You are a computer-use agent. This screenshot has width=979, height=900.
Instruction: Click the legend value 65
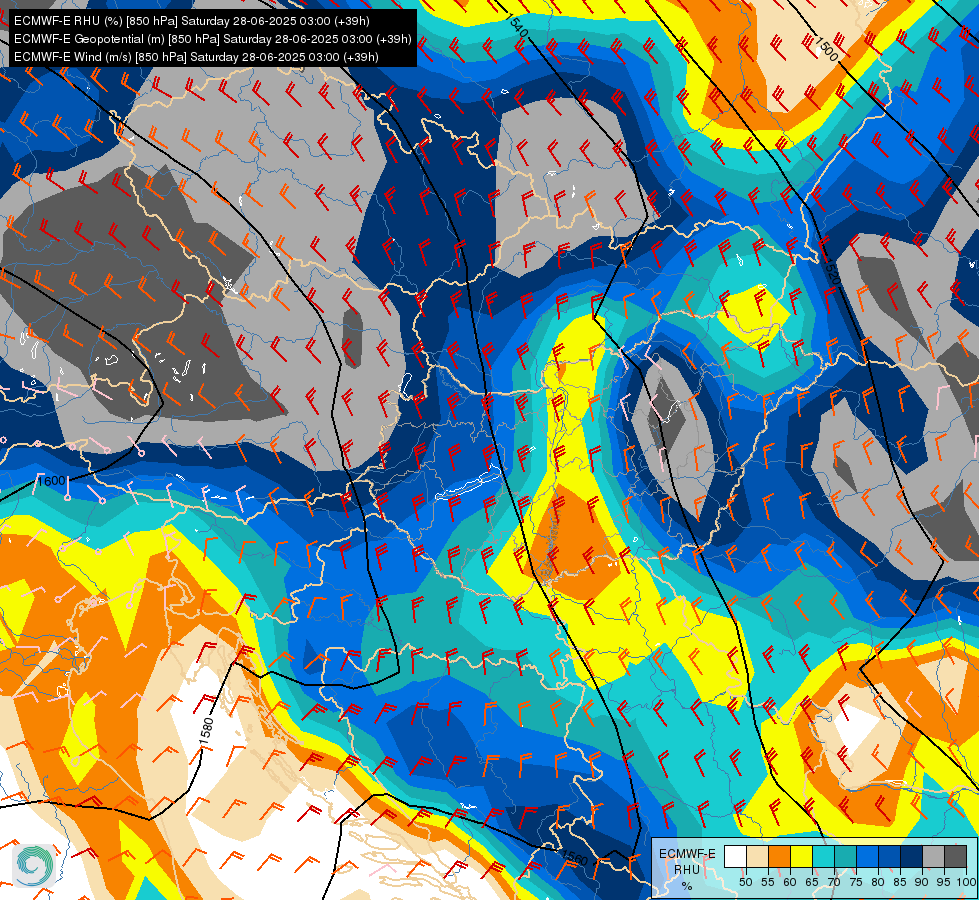812,882
